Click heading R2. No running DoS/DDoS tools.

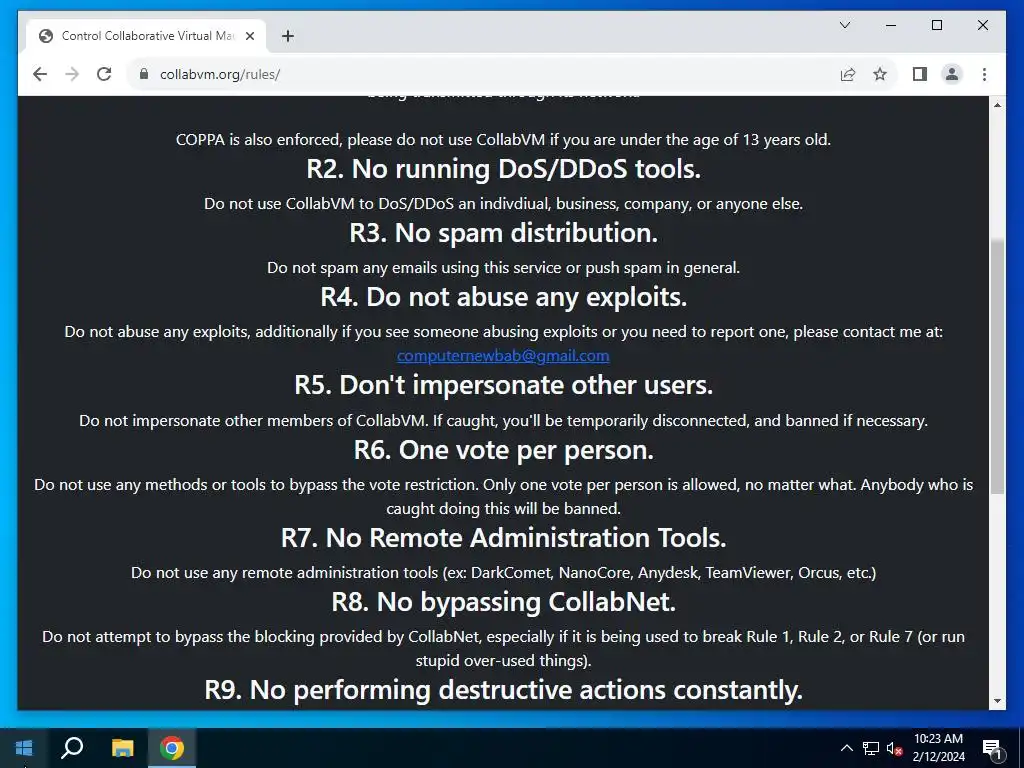[504, 169]
